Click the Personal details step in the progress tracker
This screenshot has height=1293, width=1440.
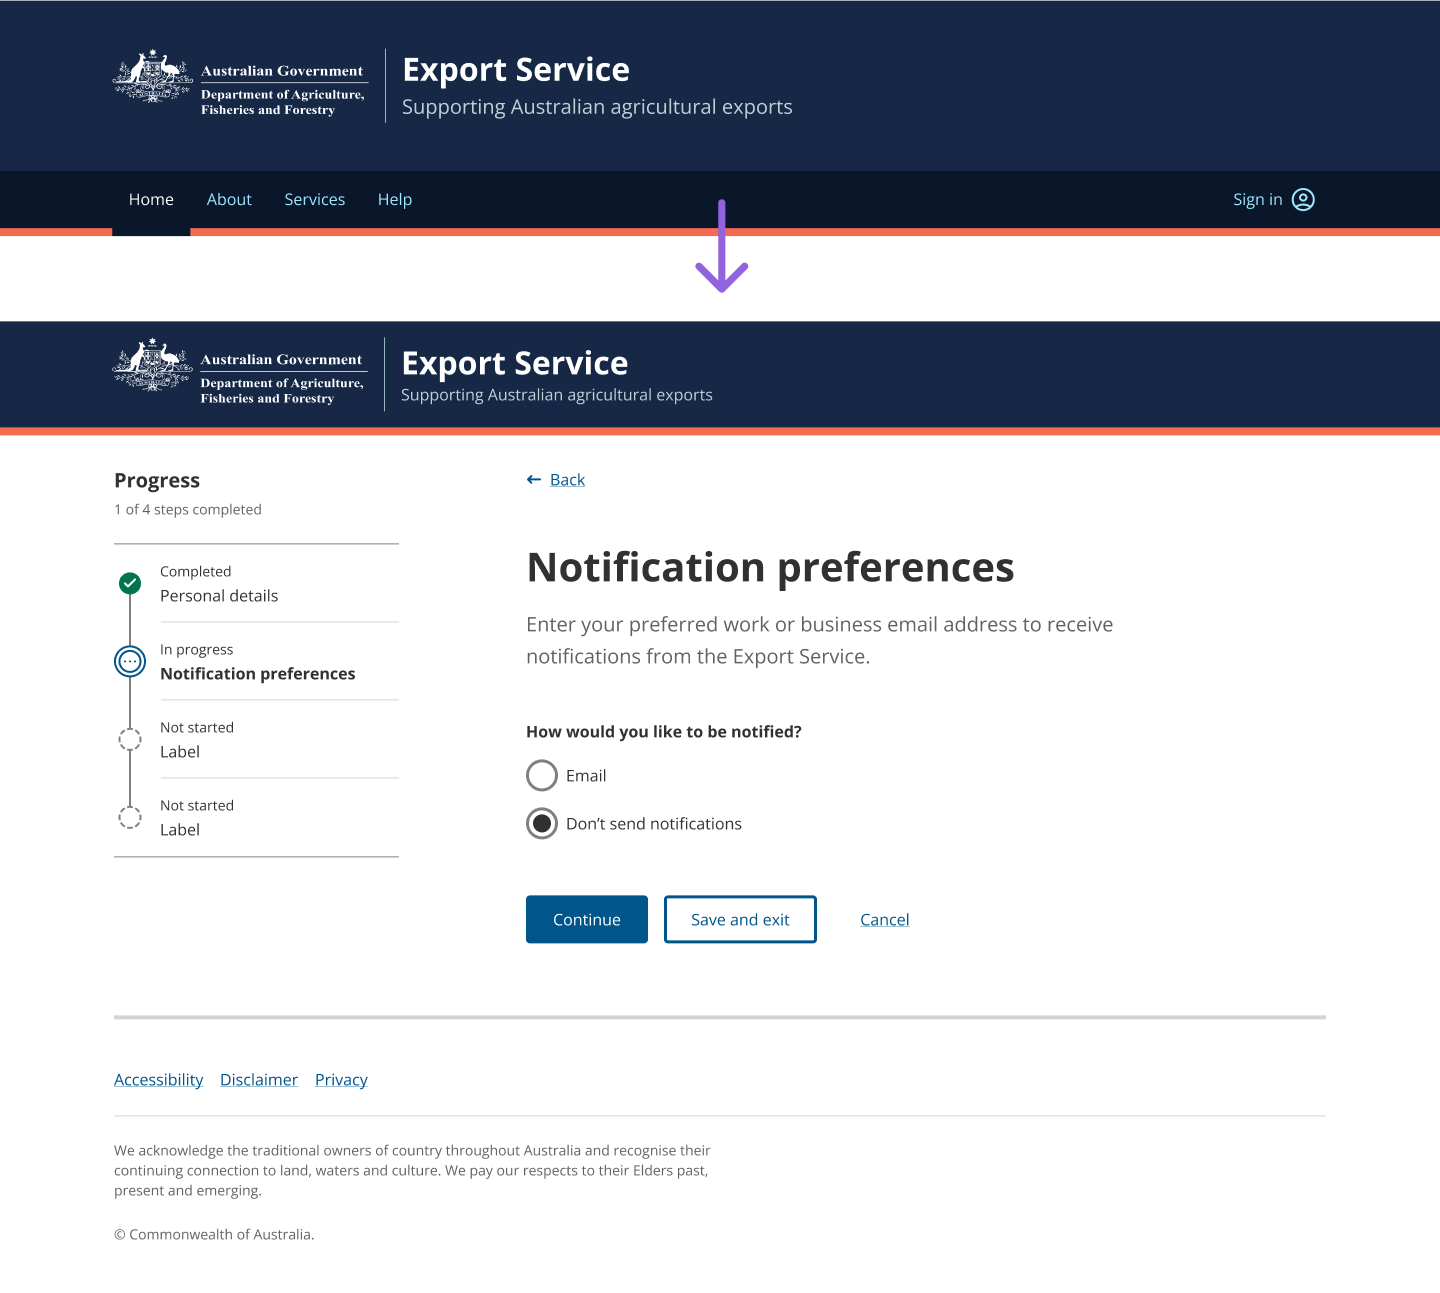coord(219,595)
